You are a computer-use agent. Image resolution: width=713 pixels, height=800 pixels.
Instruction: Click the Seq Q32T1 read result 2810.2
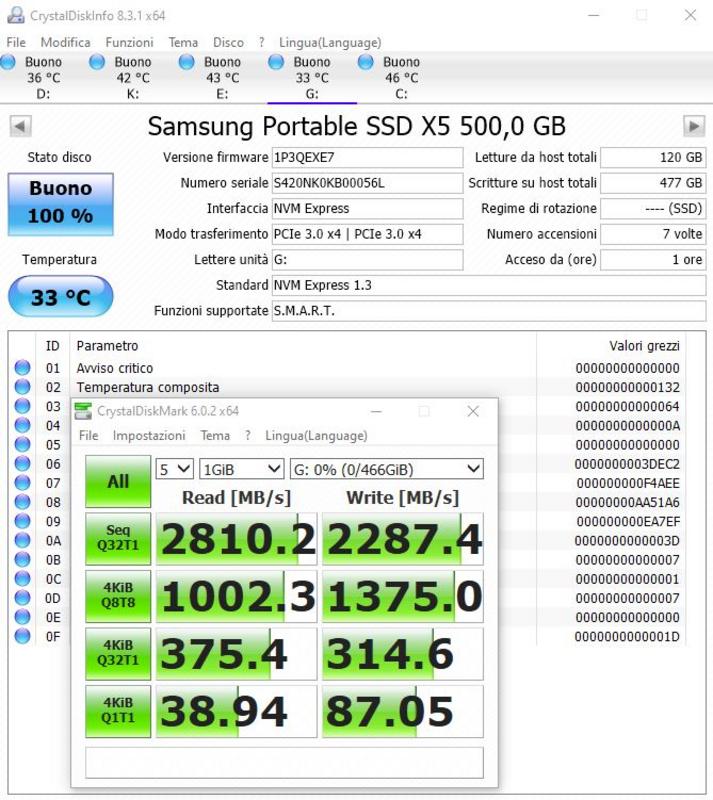[x=236, y=539]
